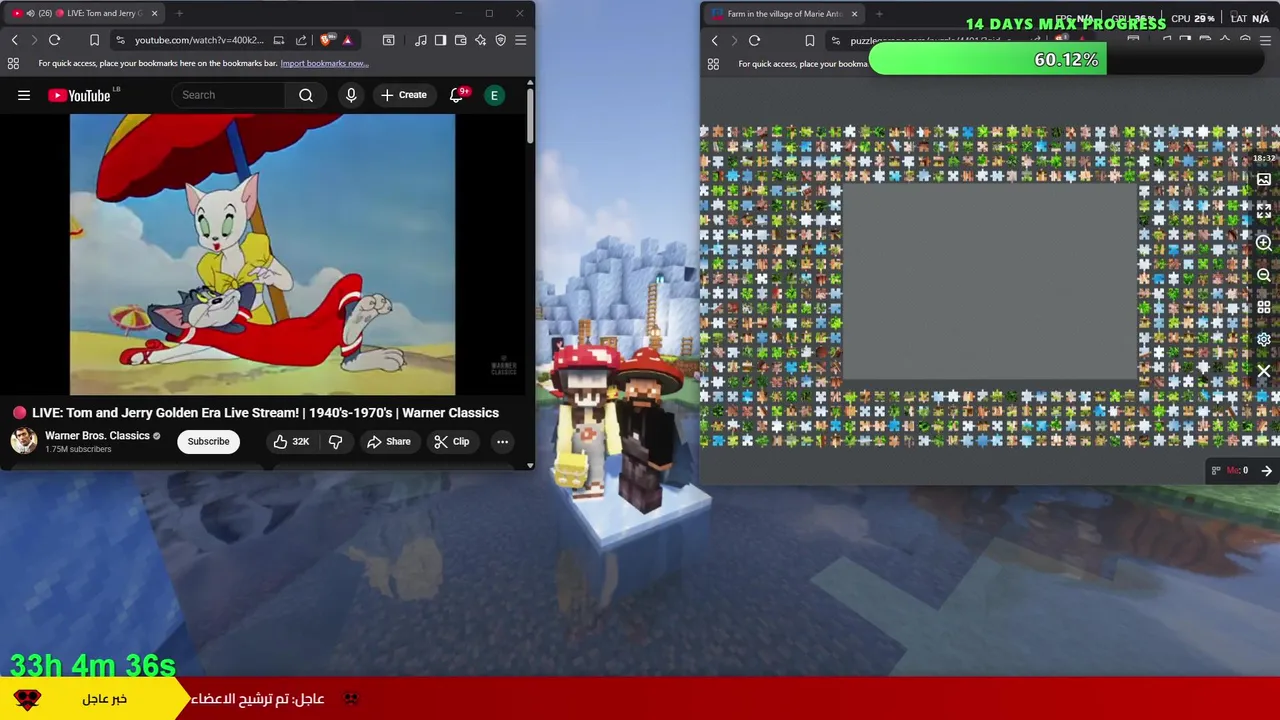
Task: Click the Tom and Jerry video player
Action: 262,255
